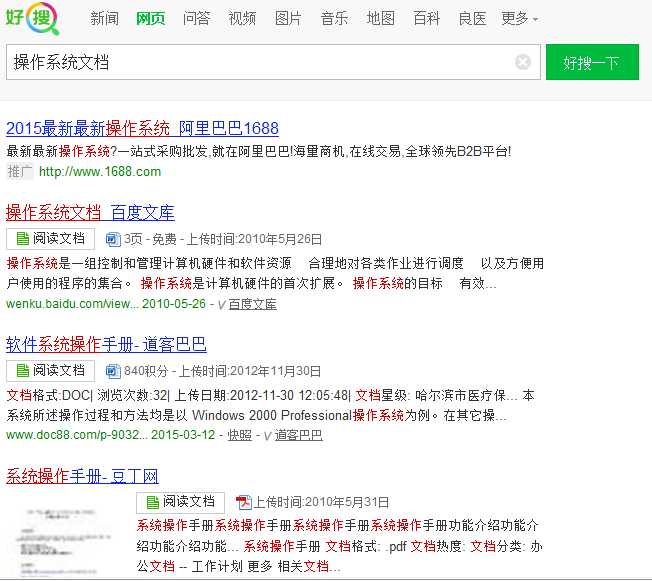This screenshot has width=652, height=581.
Task: Click the search field containing 操作系统文档
Action: [273, 62]
